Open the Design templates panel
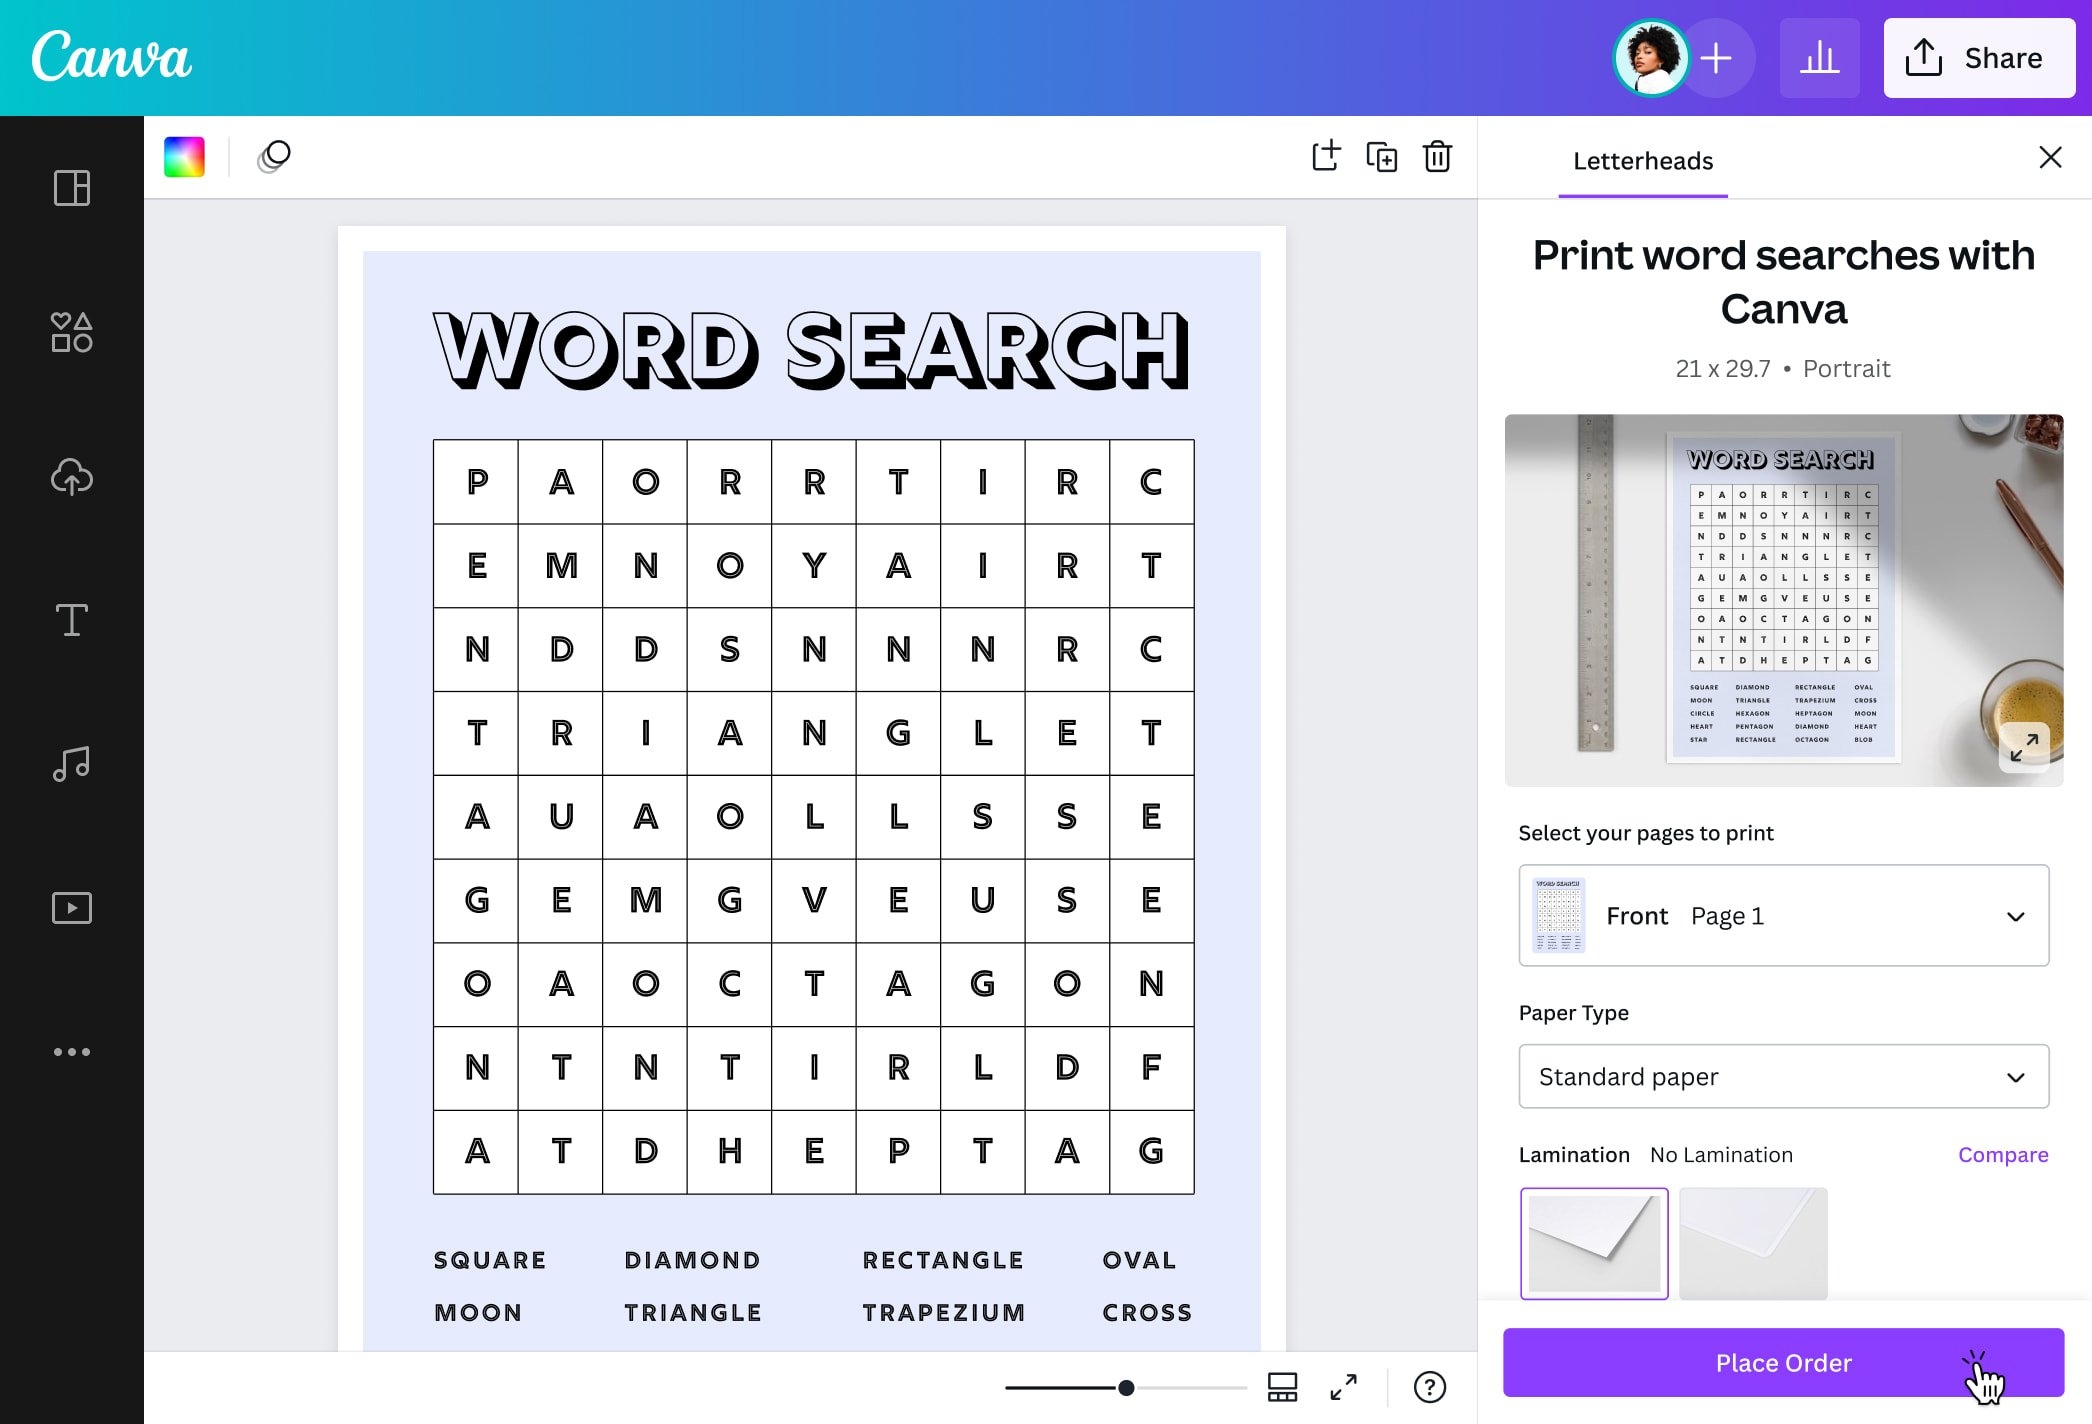 [71, 188]
